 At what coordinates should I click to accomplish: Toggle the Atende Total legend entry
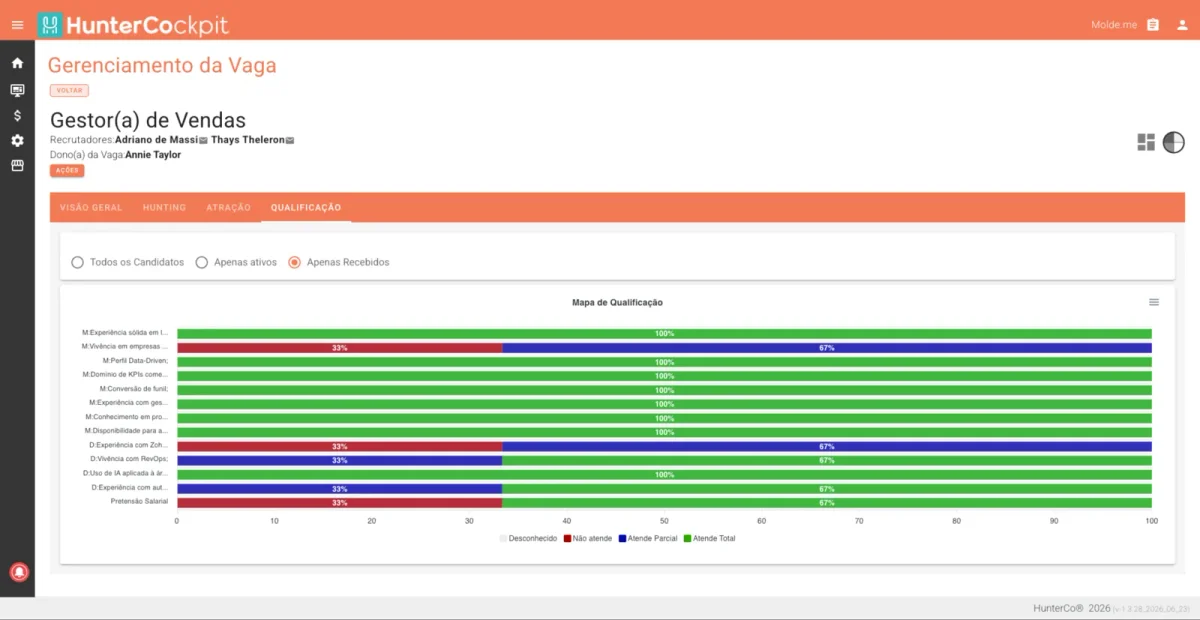709,538
